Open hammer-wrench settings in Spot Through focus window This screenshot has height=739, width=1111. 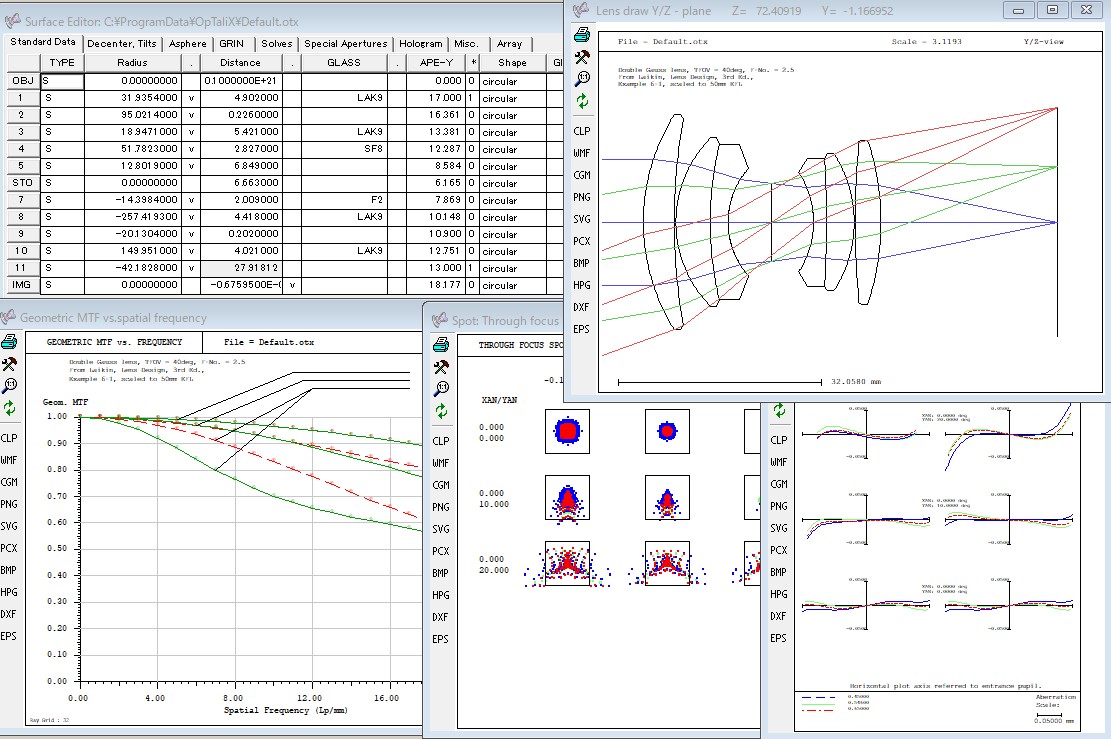[x=440, y=366]
